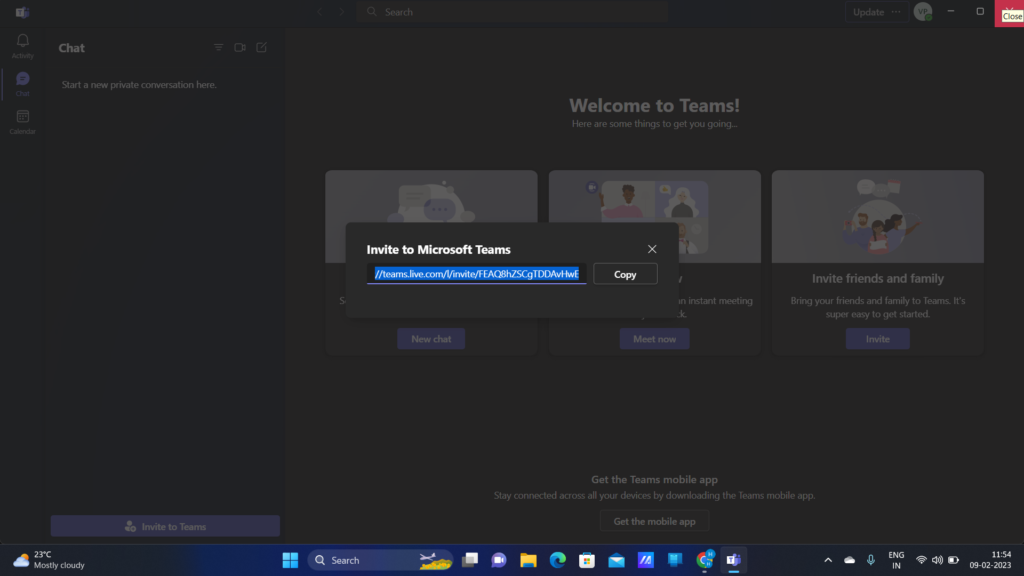Screen dimensions: 1024x576
Task: Open the Chat app icon on the taskbar
Action: [499, 560]
